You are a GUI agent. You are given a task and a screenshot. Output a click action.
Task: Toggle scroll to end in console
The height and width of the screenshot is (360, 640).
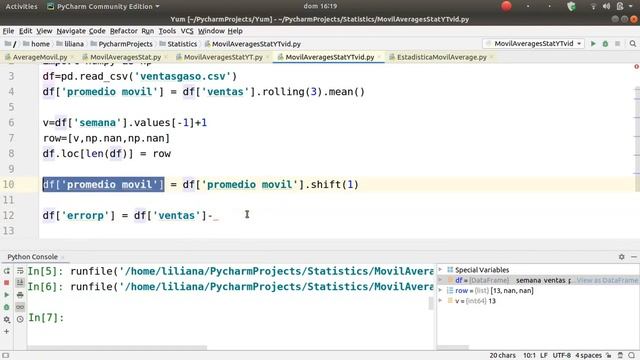click(20, 282)
